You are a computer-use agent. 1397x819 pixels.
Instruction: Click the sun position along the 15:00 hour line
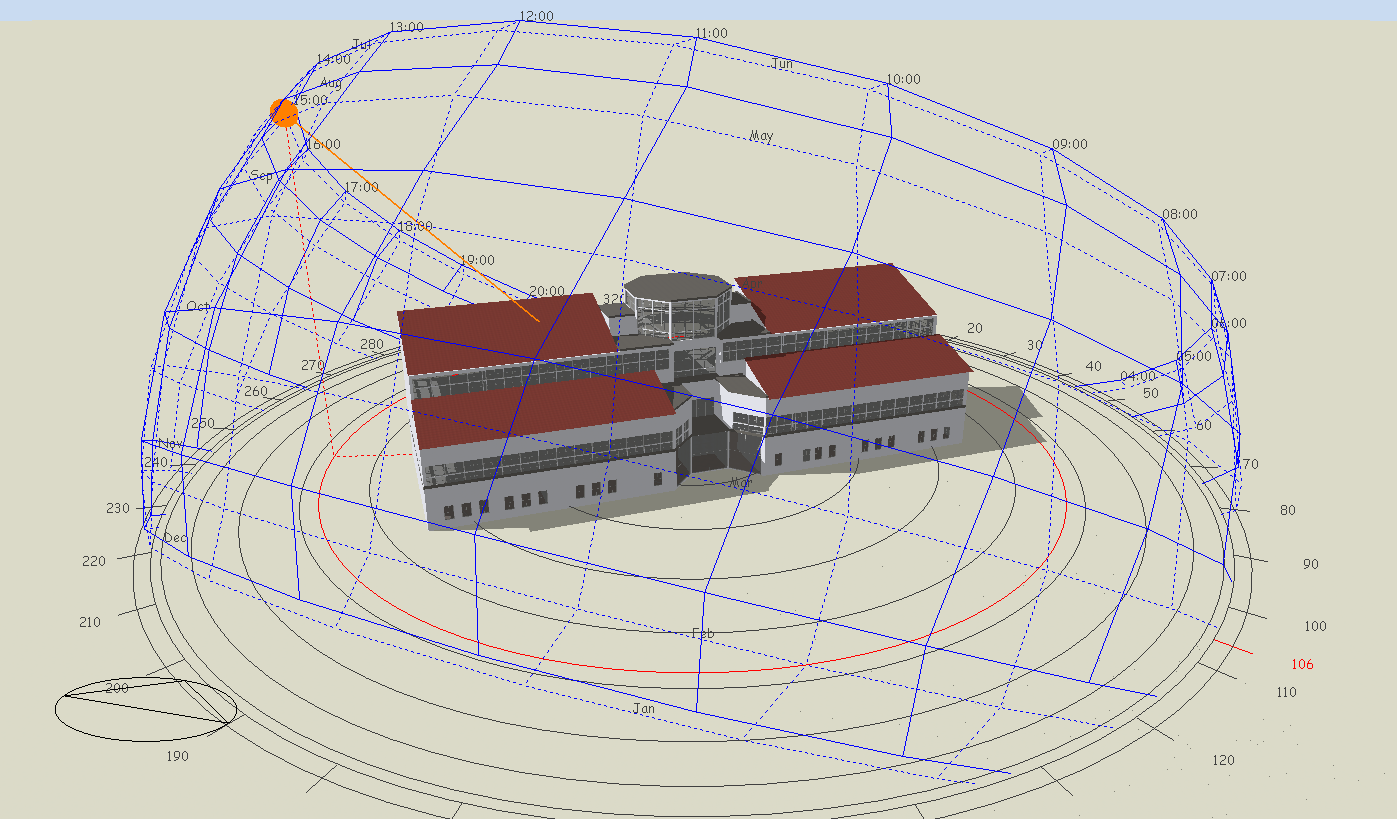tap(283, 112)
